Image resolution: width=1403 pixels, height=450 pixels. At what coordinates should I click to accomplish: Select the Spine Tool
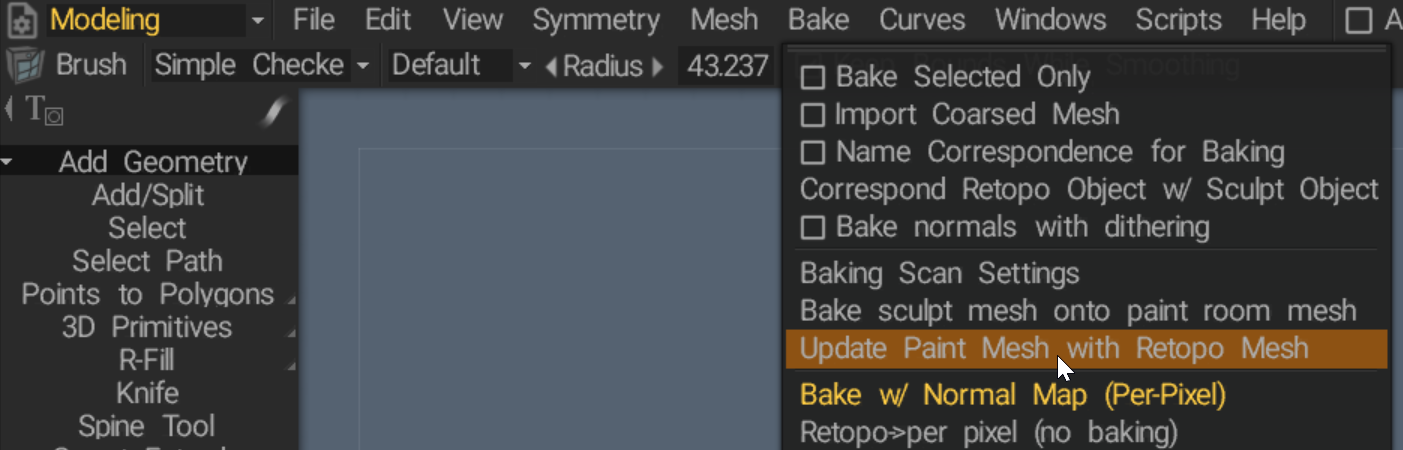tap(147, 426)
